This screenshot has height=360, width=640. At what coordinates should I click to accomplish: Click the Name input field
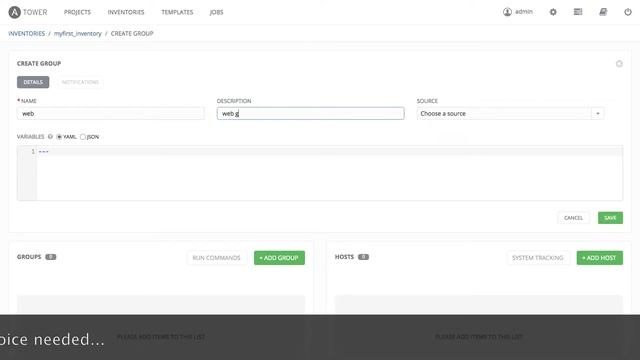(x=111, y=113)
